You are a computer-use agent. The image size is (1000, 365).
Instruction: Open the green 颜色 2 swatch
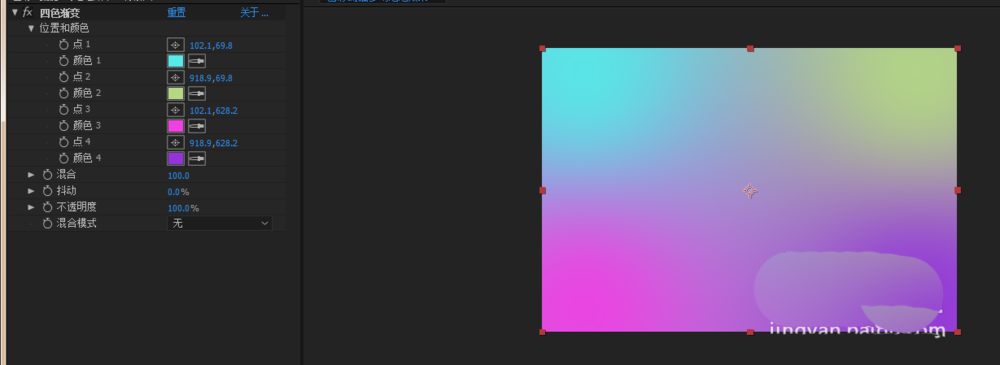pyautogui.click(x=175, y=94)
